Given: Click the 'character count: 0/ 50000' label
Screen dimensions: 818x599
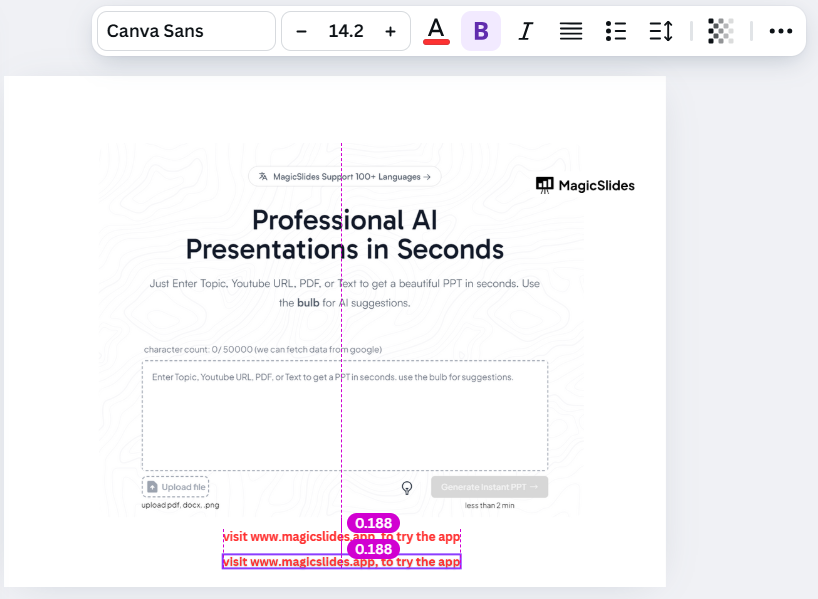Looking at the screenshot, I should coord(263,350).
